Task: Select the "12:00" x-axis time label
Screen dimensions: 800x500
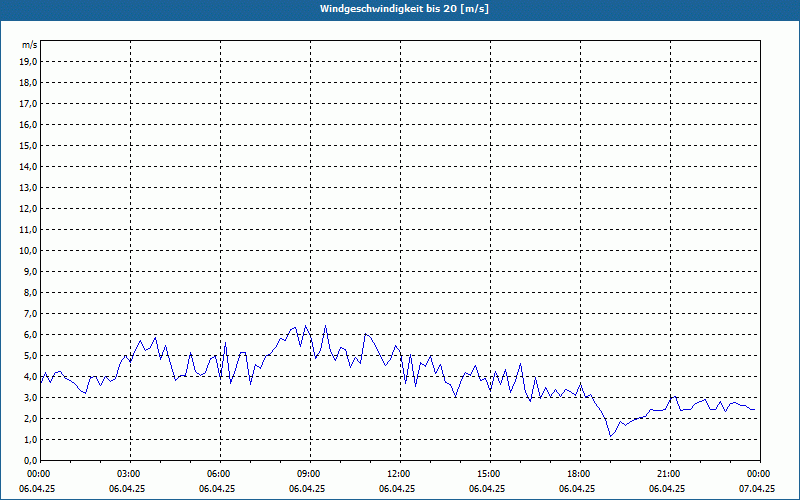Action: pyautogui.click(x=400, y=474)
